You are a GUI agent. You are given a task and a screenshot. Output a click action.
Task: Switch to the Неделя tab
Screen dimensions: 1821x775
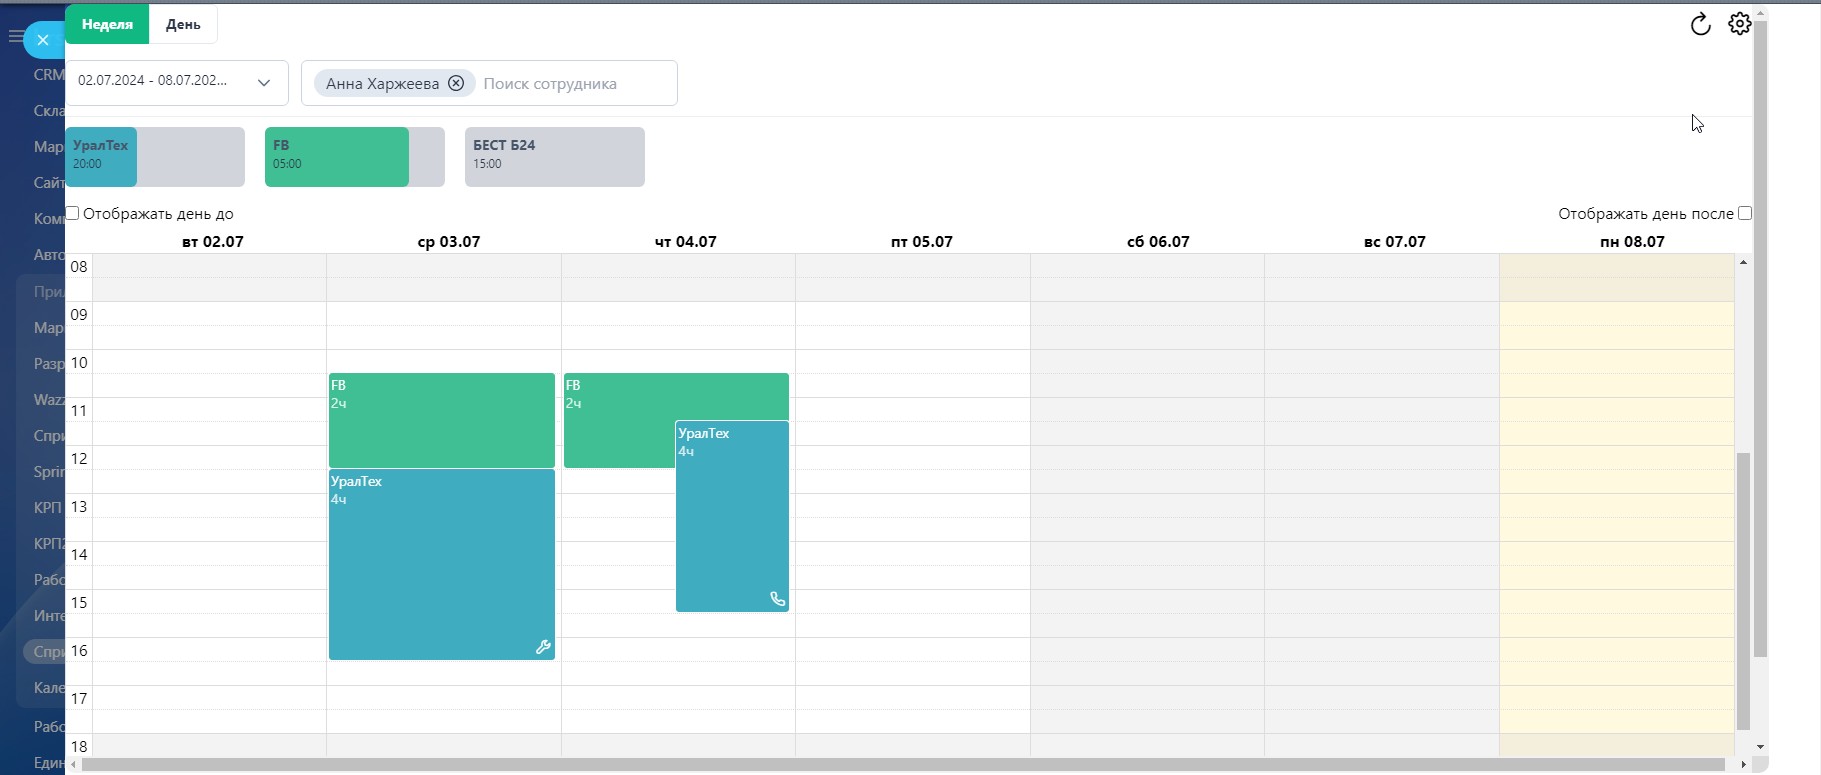(107, 24)
